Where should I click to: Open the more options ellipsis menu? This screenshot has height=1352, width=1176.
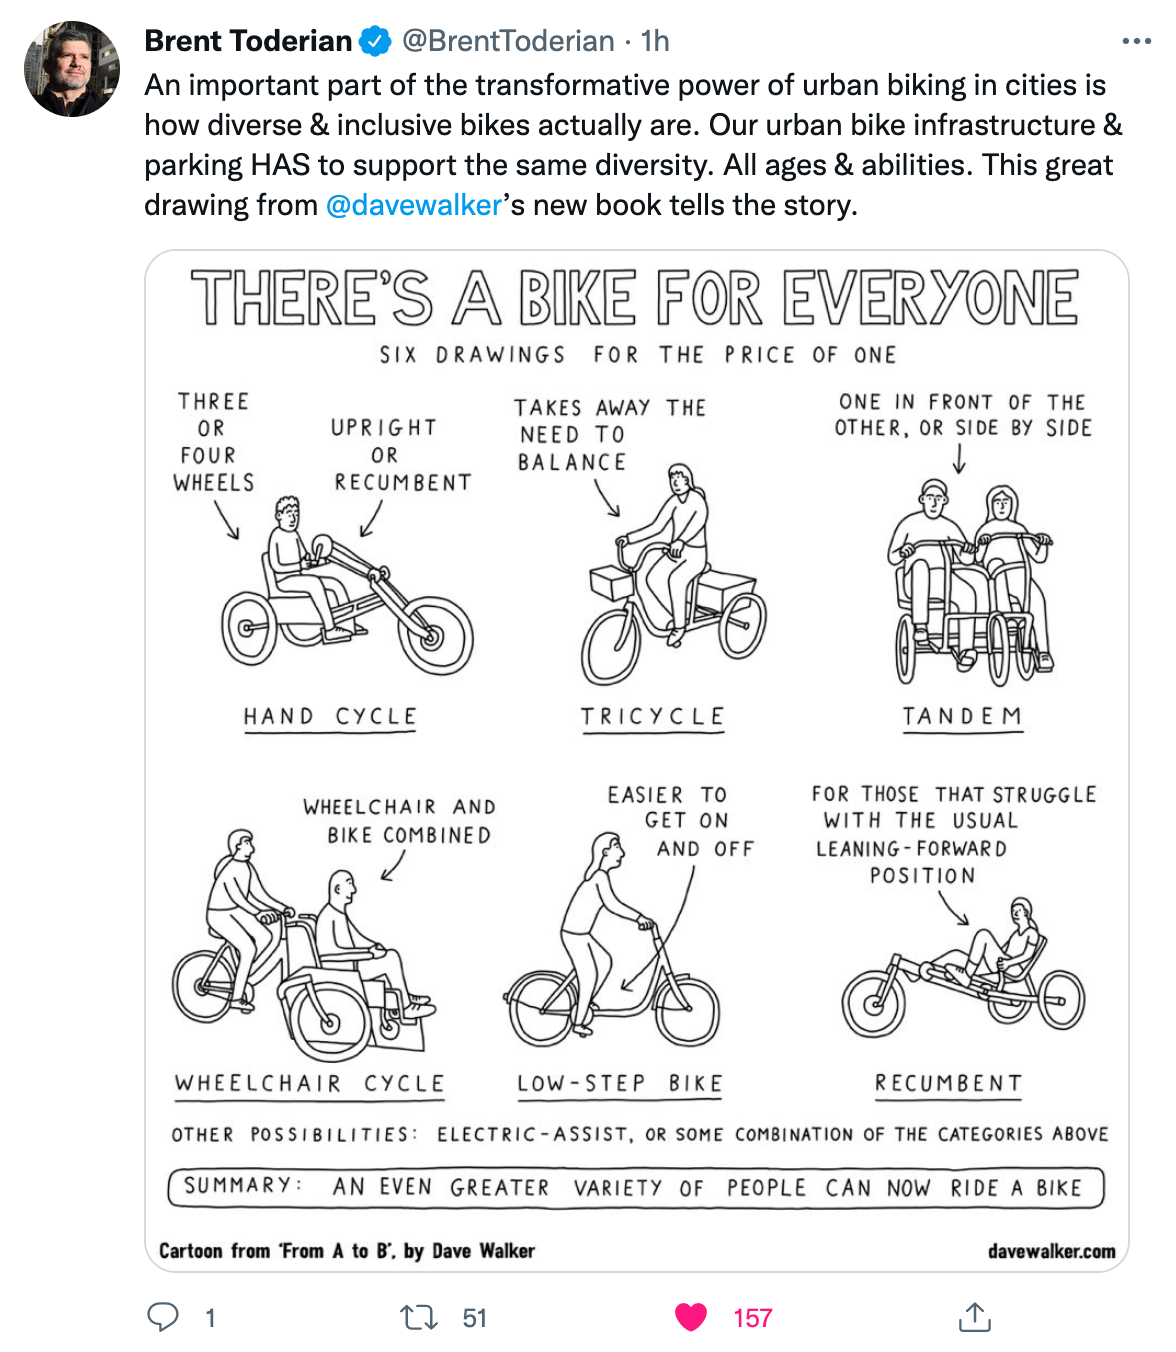coord(1136,42)
